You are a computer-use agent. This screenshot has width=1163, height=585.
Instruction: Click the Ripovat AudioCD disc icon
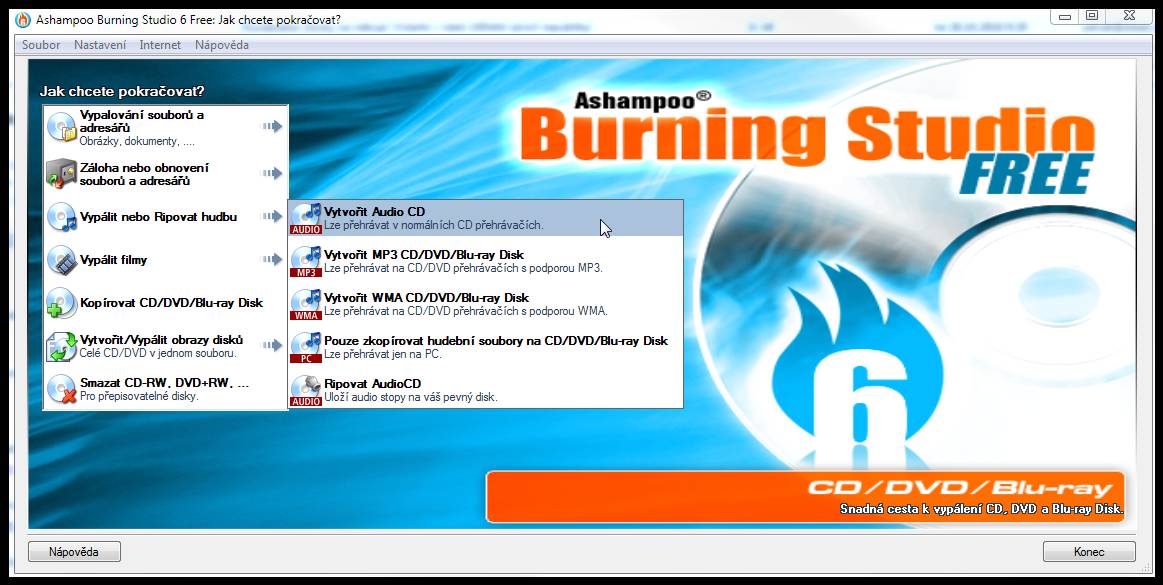point(306,390)
